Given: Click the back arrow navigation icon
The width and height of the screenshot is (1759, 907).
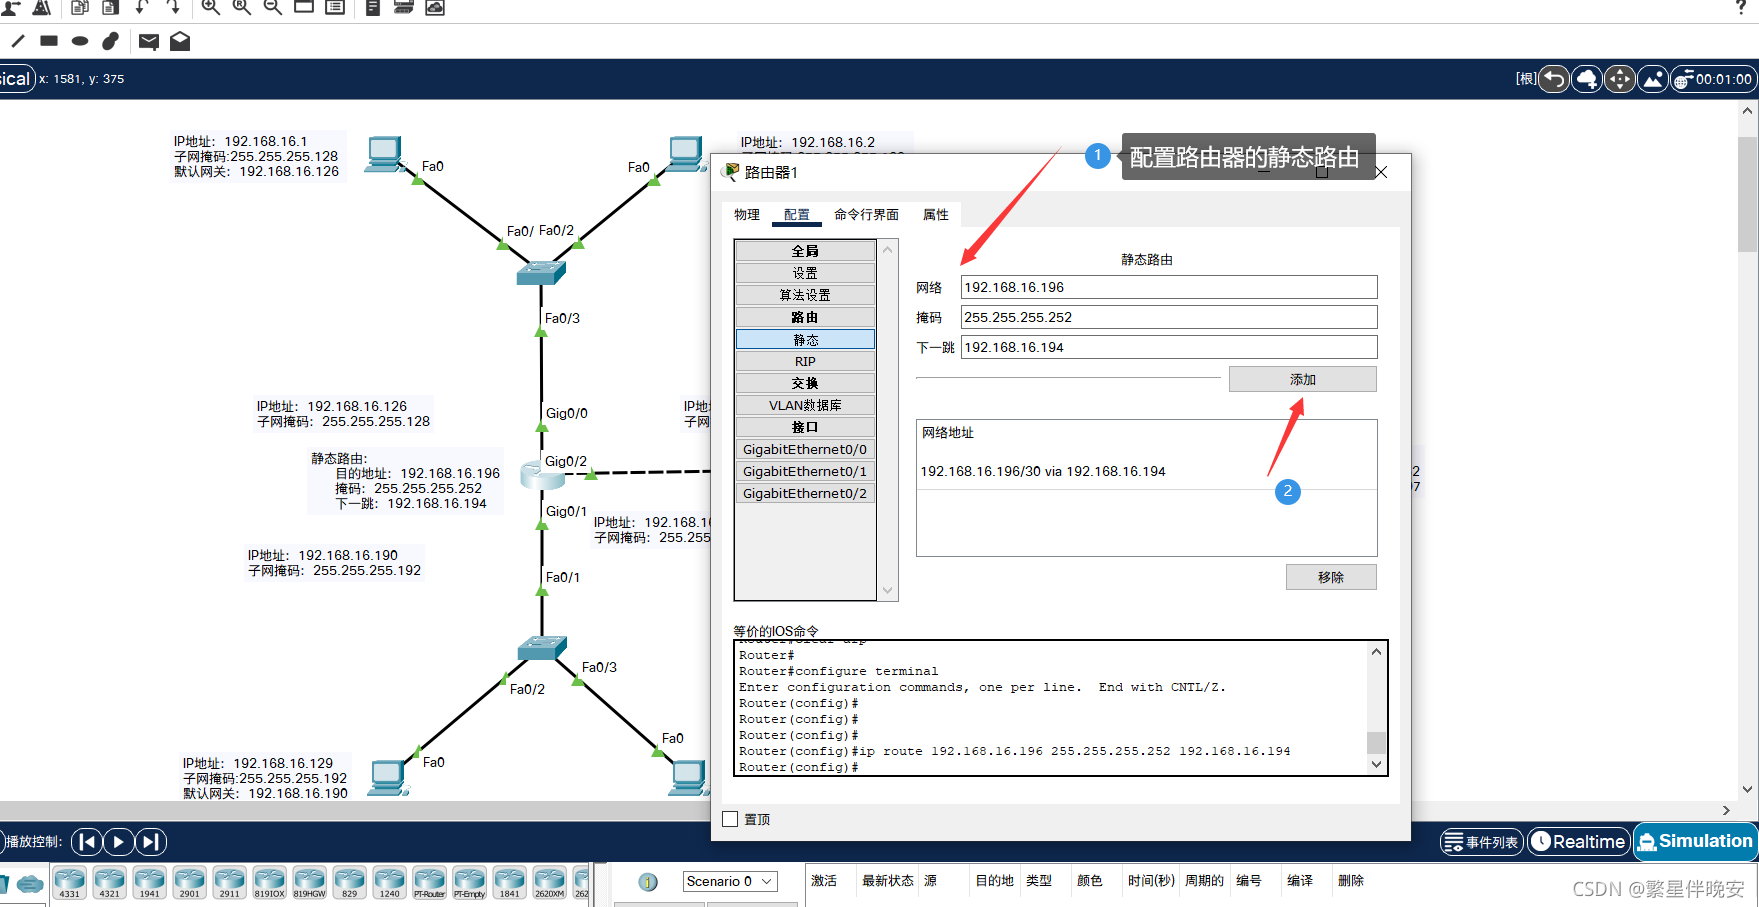Looking at the screenshot, I should point(1554,79).
